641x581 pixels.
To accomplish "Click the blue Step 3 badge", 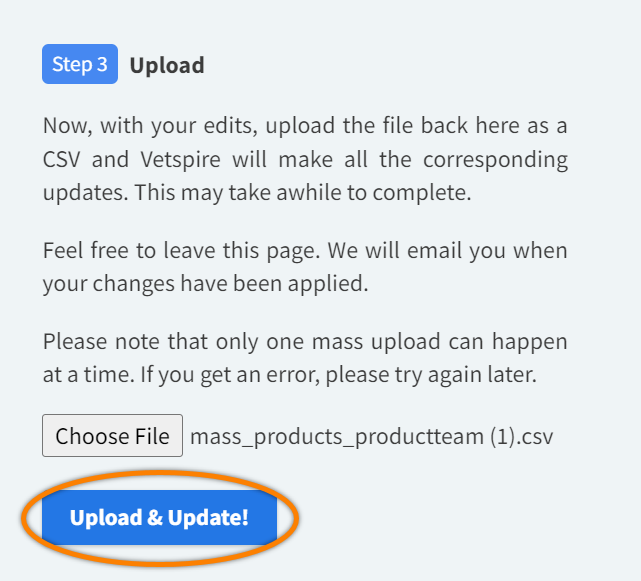I will [80, 65].
